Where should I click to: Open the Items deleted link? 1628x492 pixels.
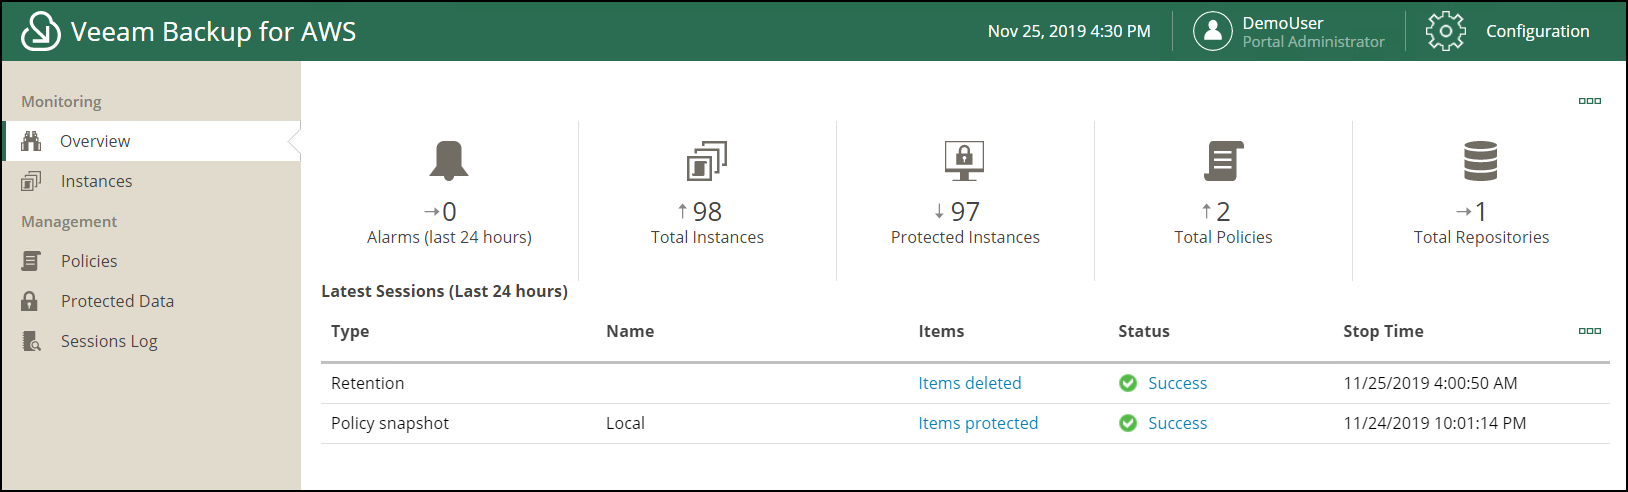pos(970,383)
